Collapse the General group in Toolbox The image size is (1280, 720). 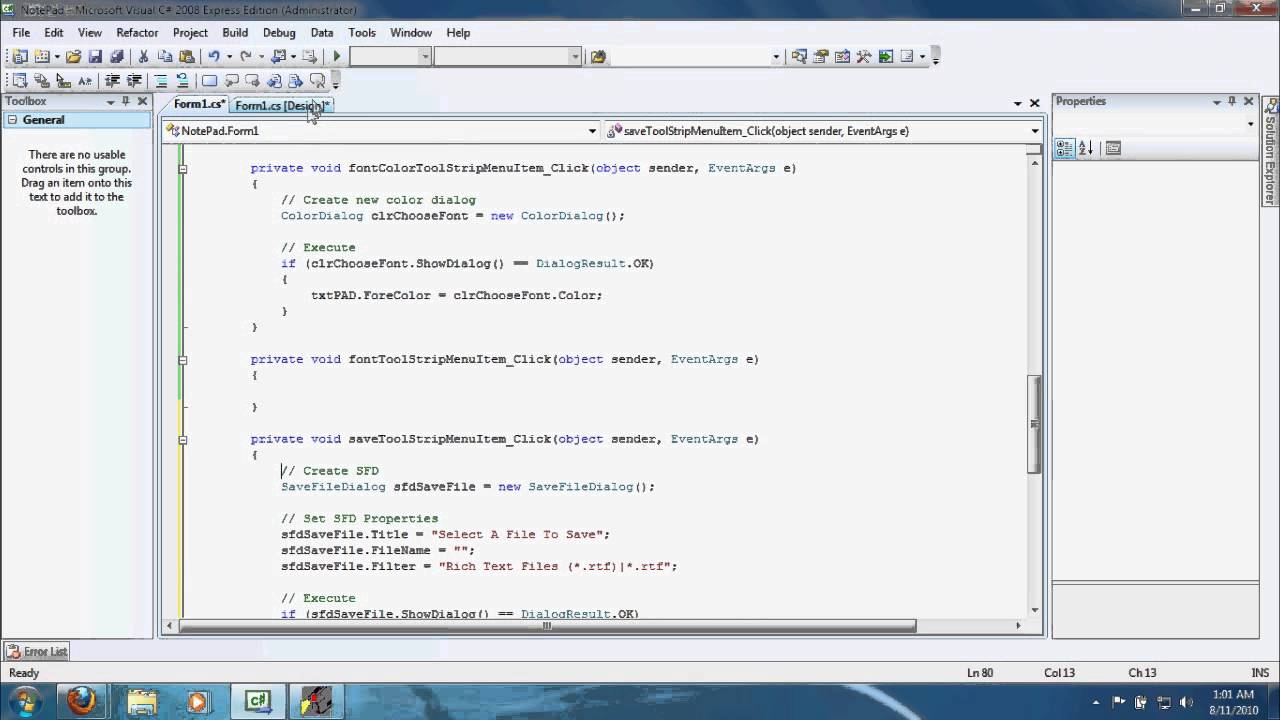point(13,120)
